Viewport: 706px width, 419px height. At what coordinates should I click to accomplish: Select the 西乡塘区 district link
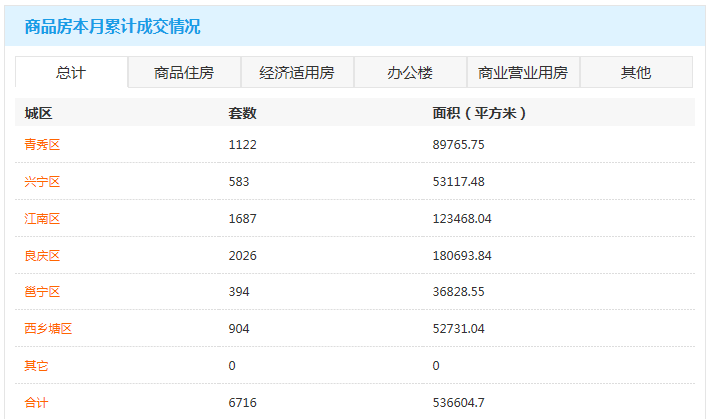pos(49,329)
